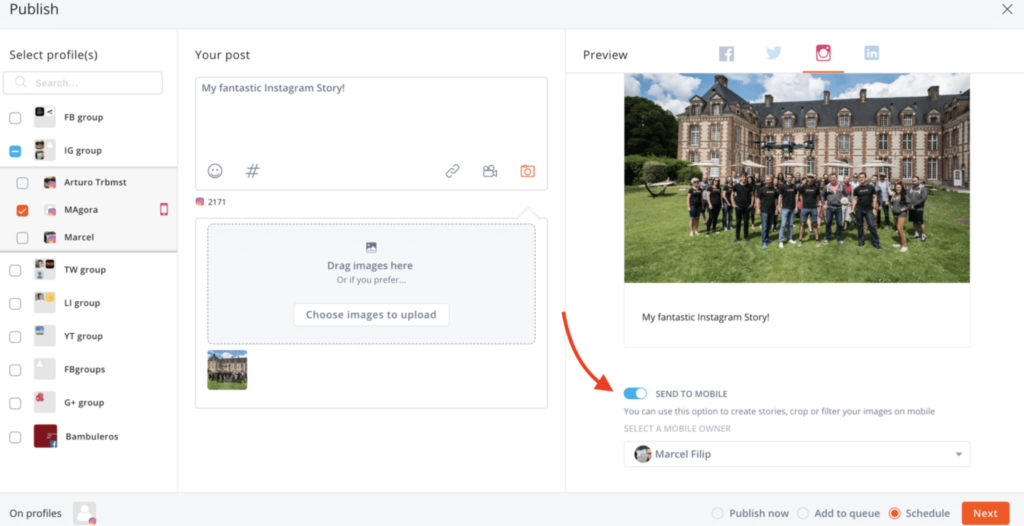
Task: Open the LinkedIn preview tab
Action: coord(871,54)
